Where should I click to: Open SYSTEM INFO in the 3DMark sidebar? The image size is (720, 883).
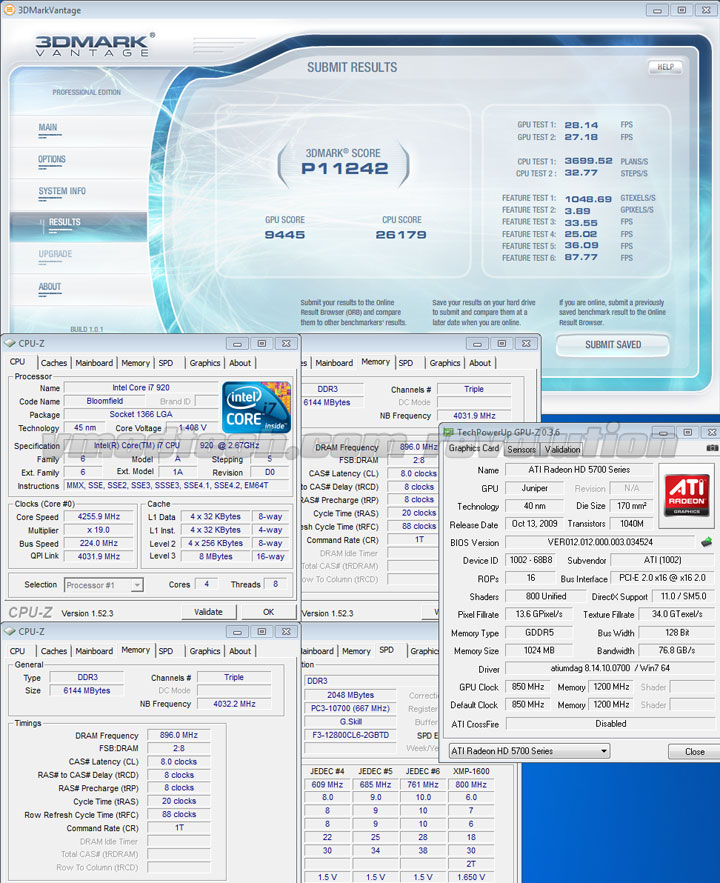click(x=62, y=191)
